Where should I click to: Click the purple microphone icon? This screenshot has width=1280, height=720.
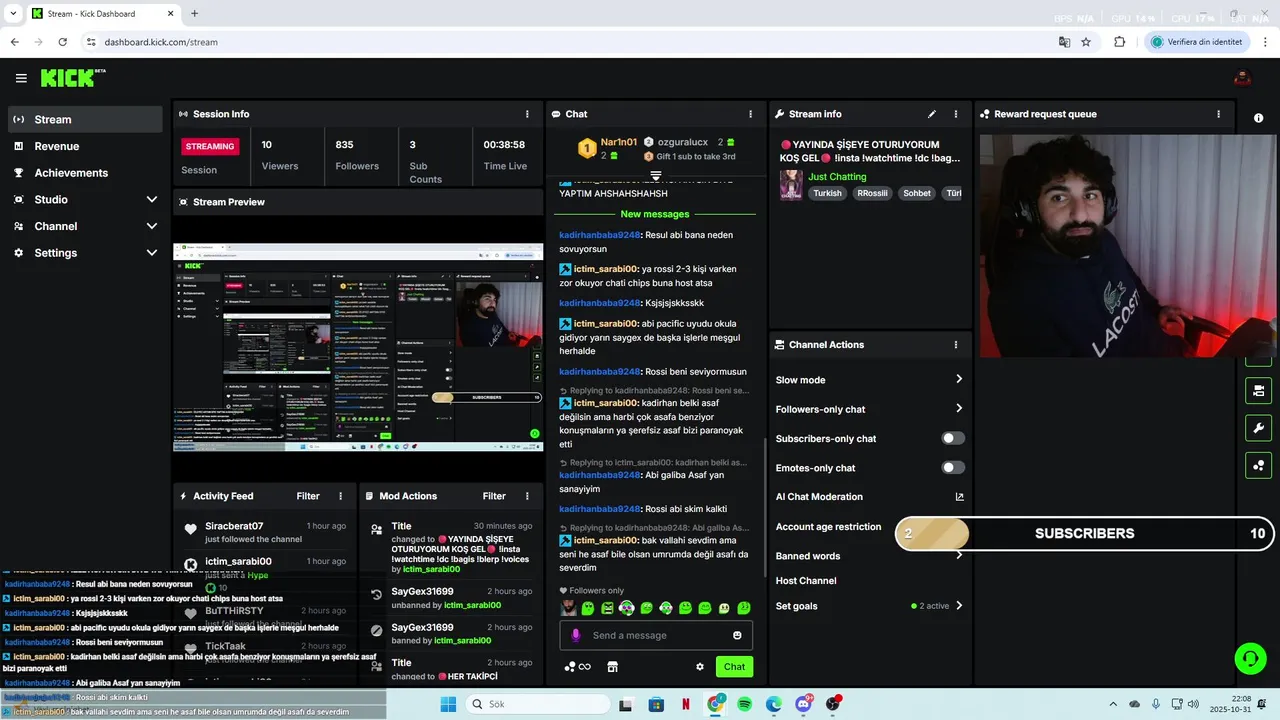[575, 635]
